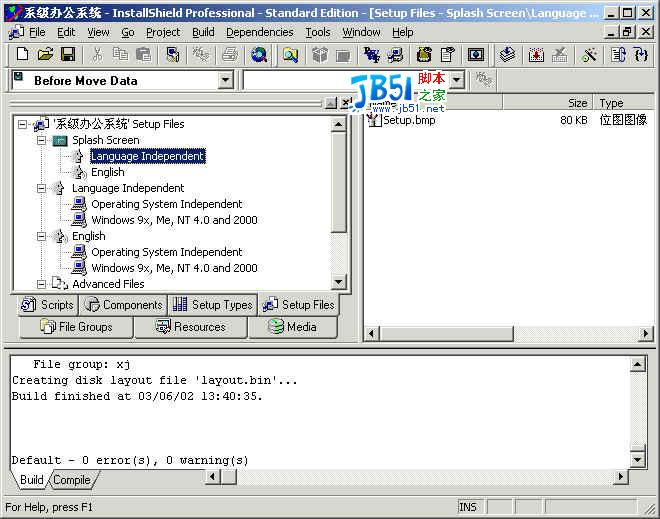The height and width of the screenshot is (519, 660).
Task: Close the workspace pane with X button
Action: 346,103
